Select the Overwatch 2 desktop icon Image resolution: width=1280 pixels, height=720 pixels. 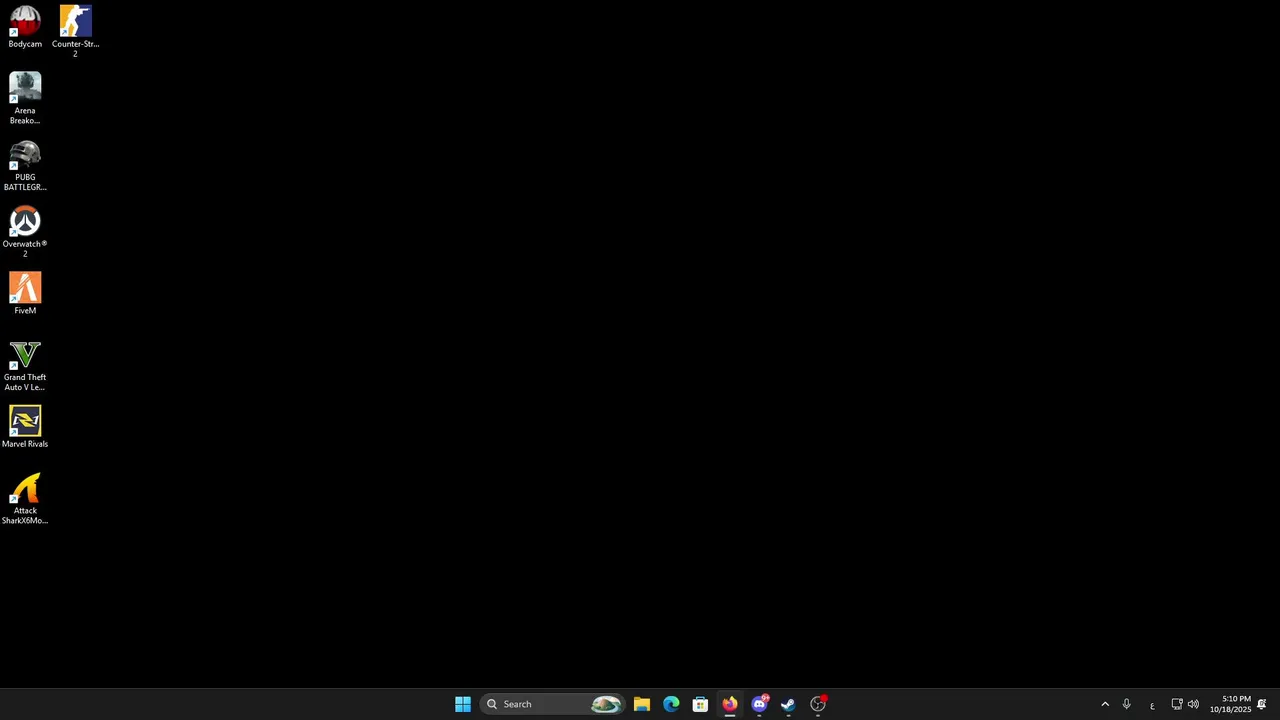25,232
